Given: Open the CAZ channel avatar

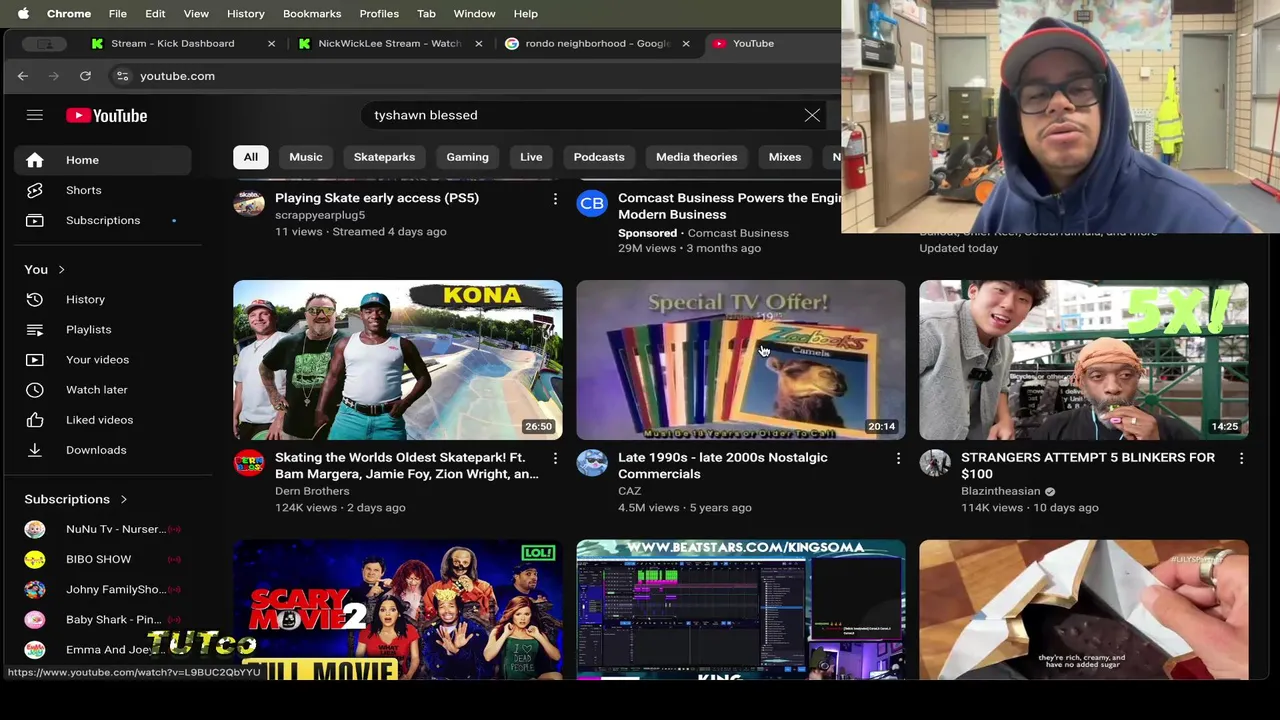Looking at the screenshot, I should [592, 463].
